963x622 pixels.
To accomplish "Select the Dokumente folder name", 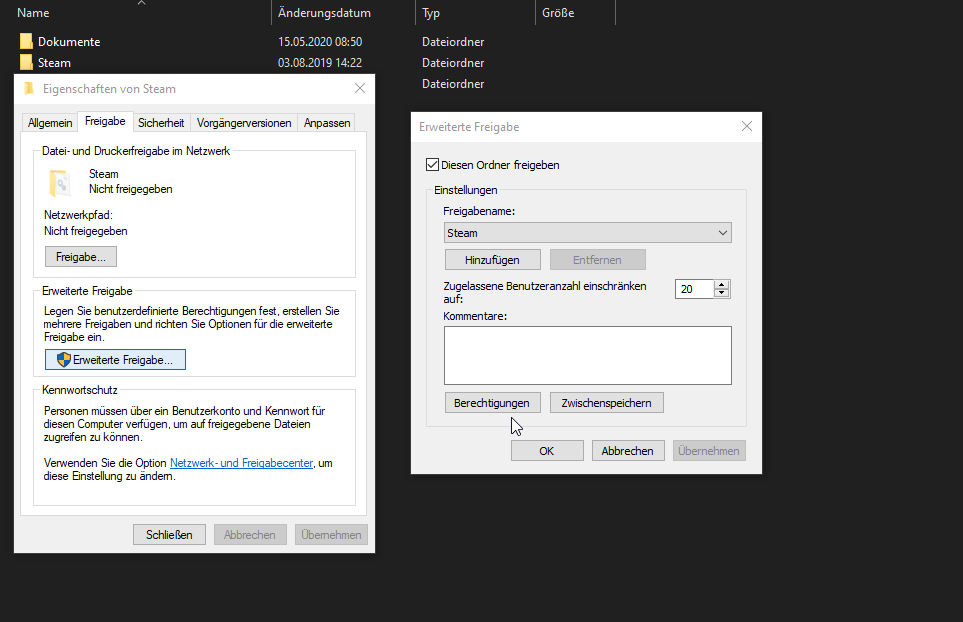I will coord(69,42).
